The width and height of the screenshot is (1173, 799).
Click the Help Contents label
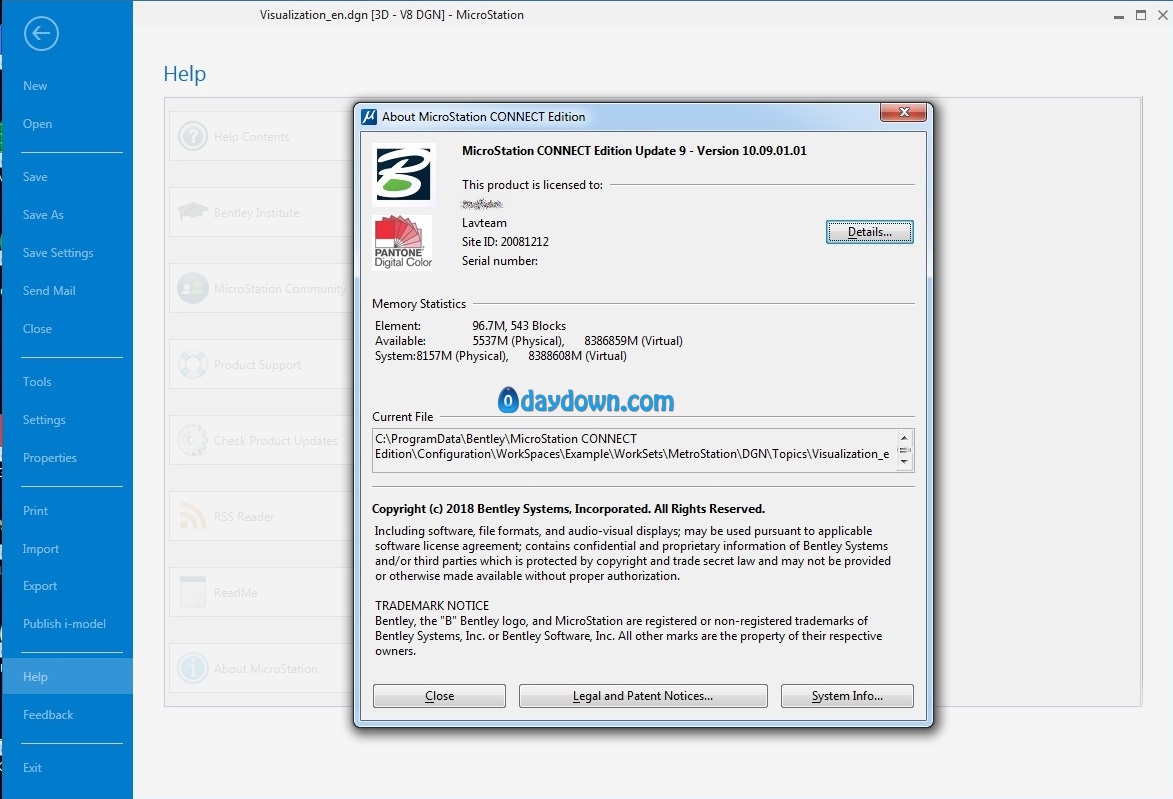tap(251, 137)
